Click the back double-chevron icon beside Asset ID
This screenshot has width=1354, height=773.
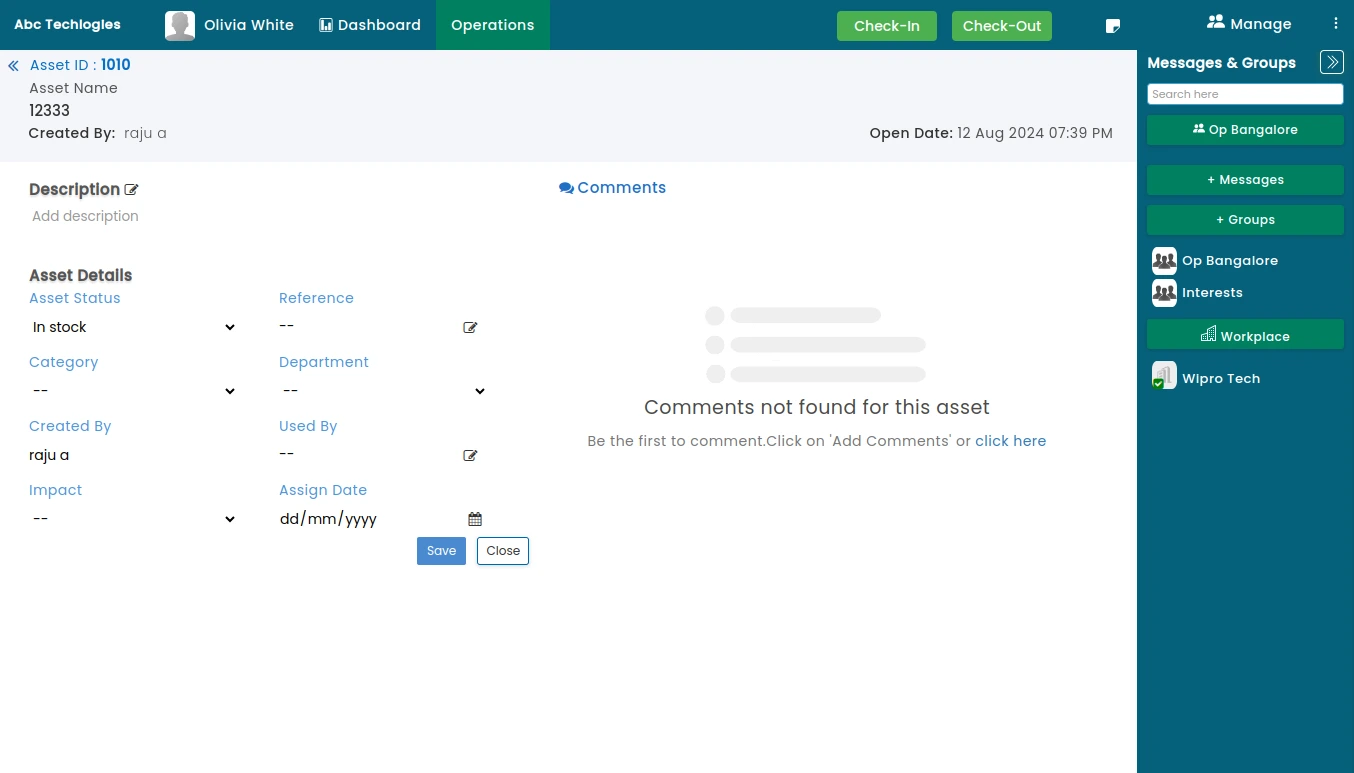tap(14, 66)
